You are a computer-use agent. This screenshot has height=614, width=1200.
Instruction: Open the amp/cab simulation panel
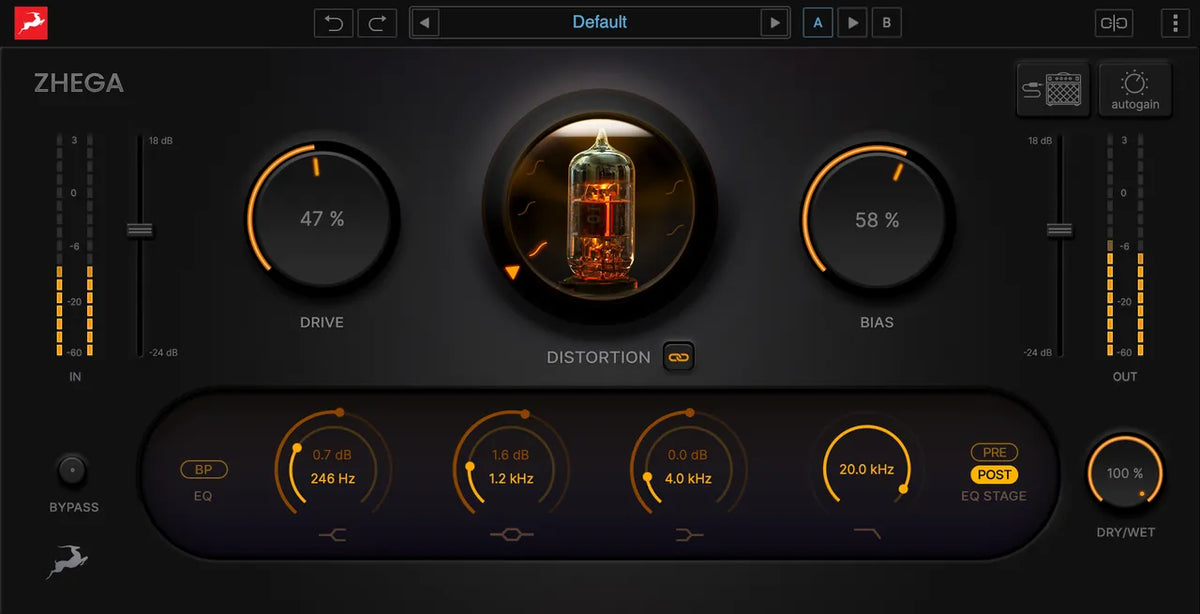click(1053, 89)
